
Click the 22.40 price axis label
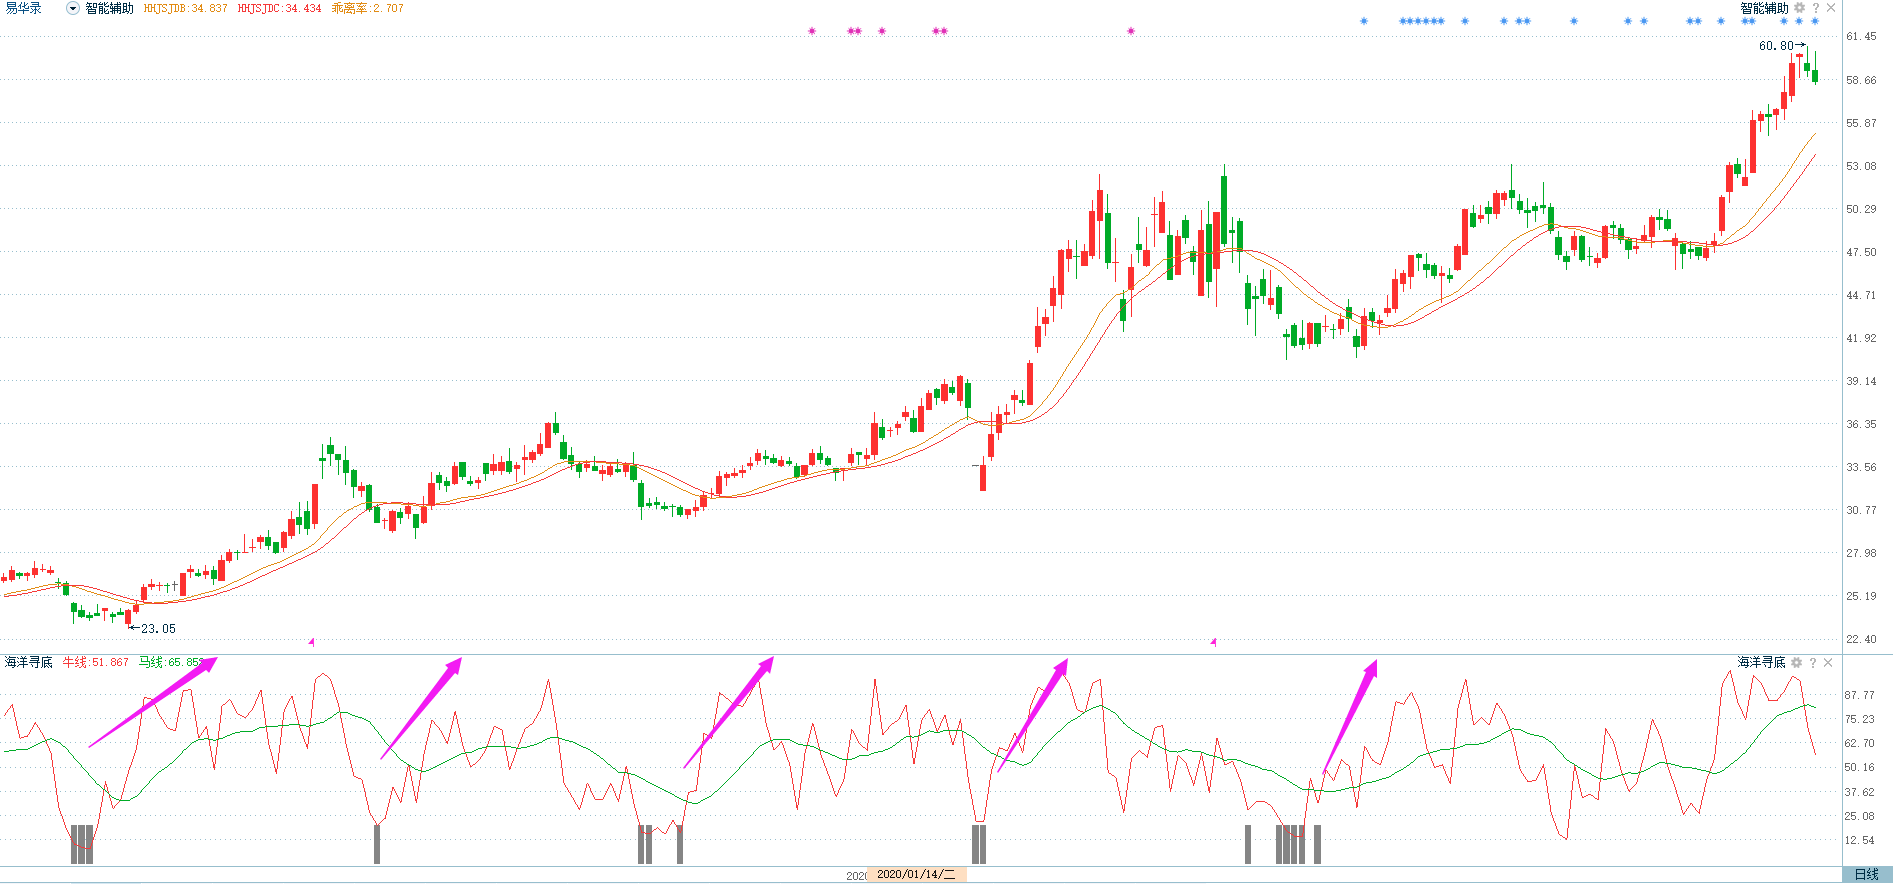(x=1861, y=639)
